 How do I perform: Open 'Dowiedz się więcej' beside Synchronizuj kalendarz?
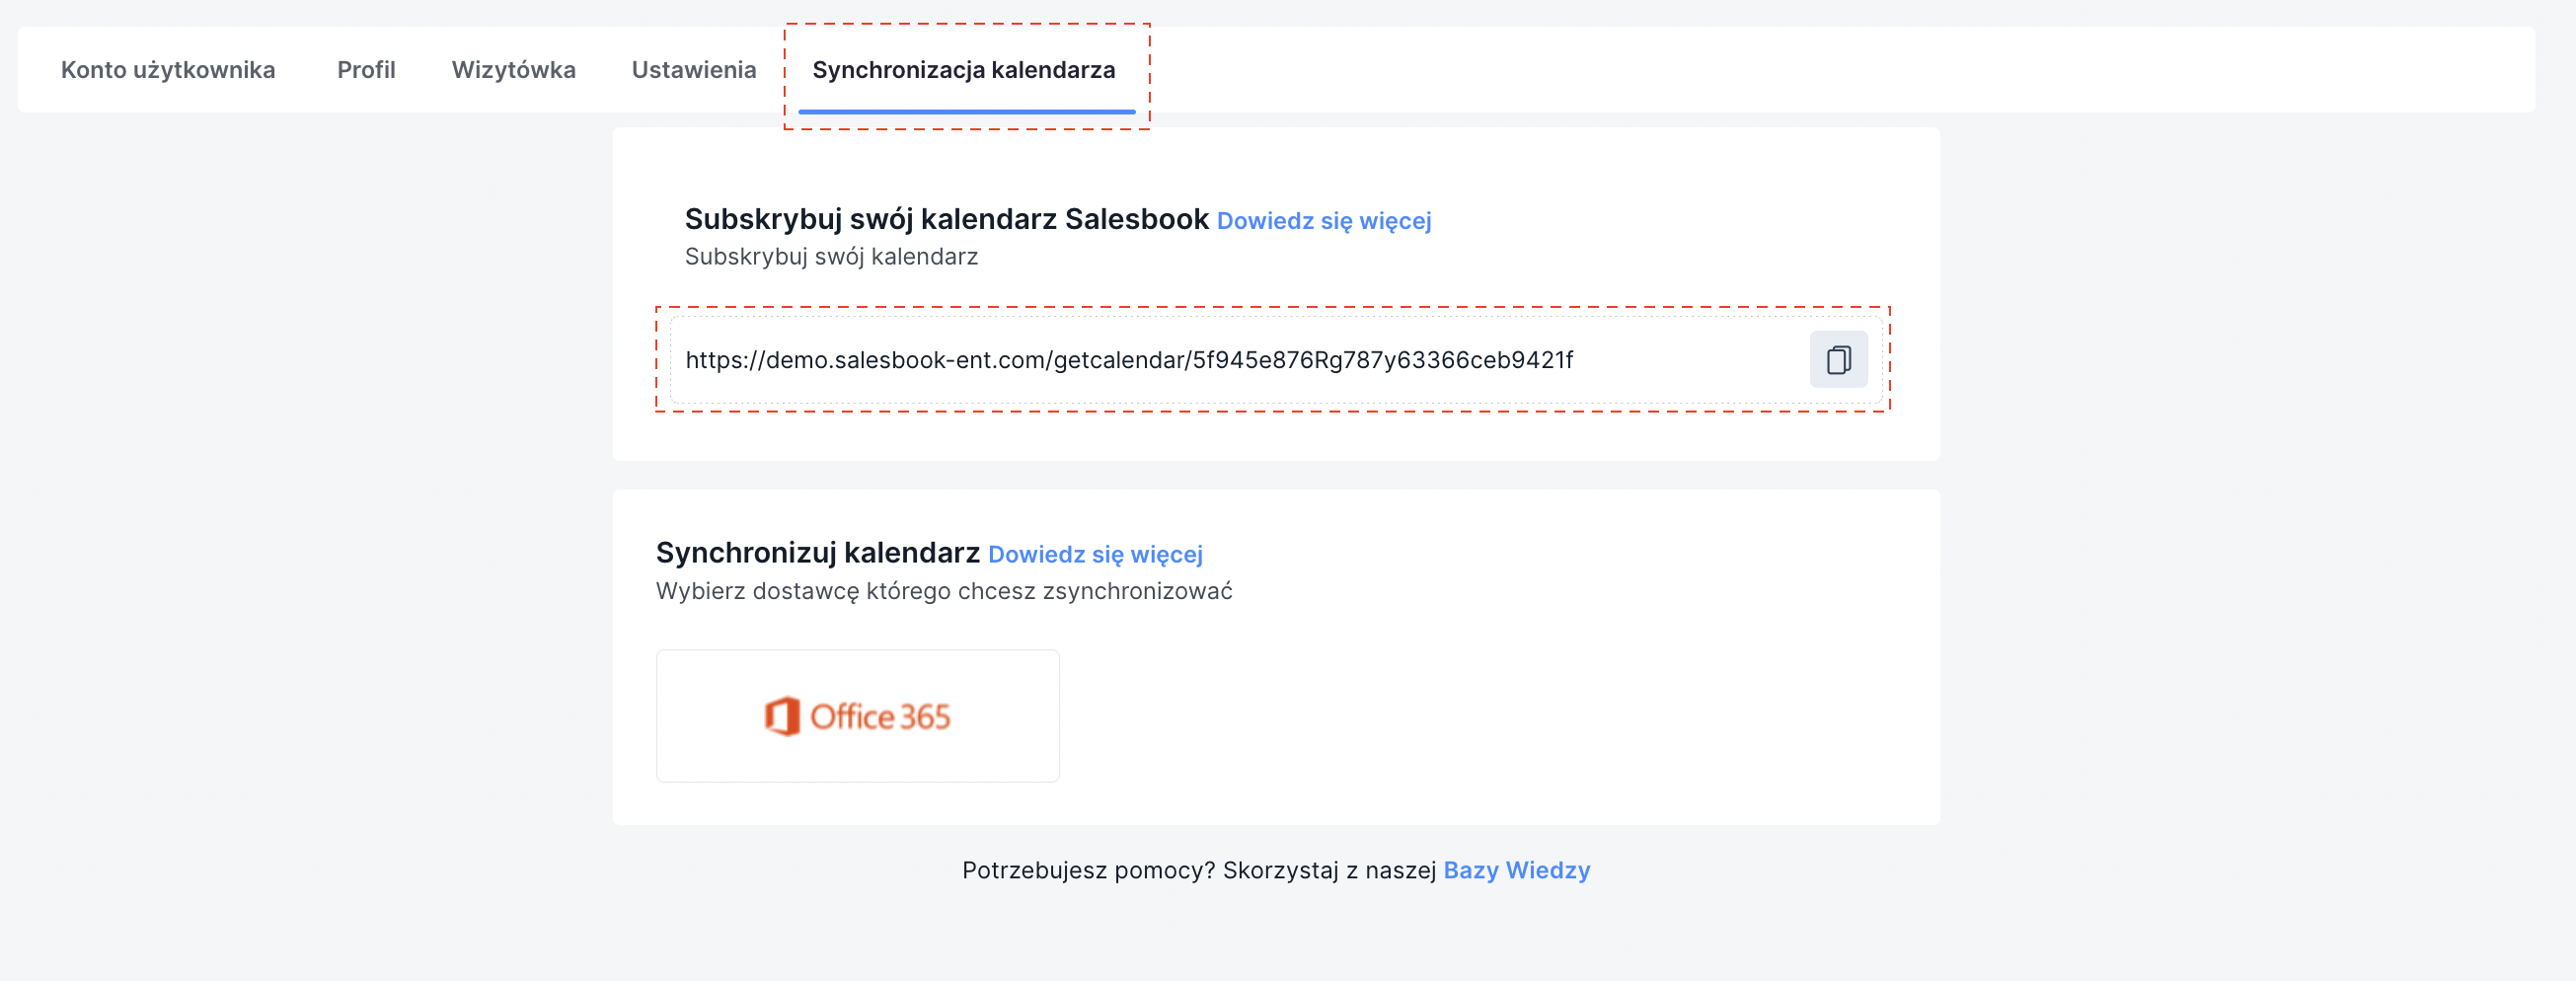click(x=1095, y=555)
